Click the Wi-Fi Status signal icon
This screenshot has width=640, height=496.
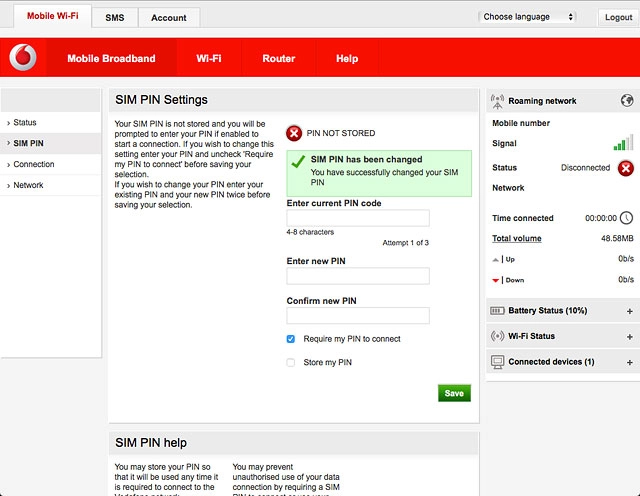(498, 336)
